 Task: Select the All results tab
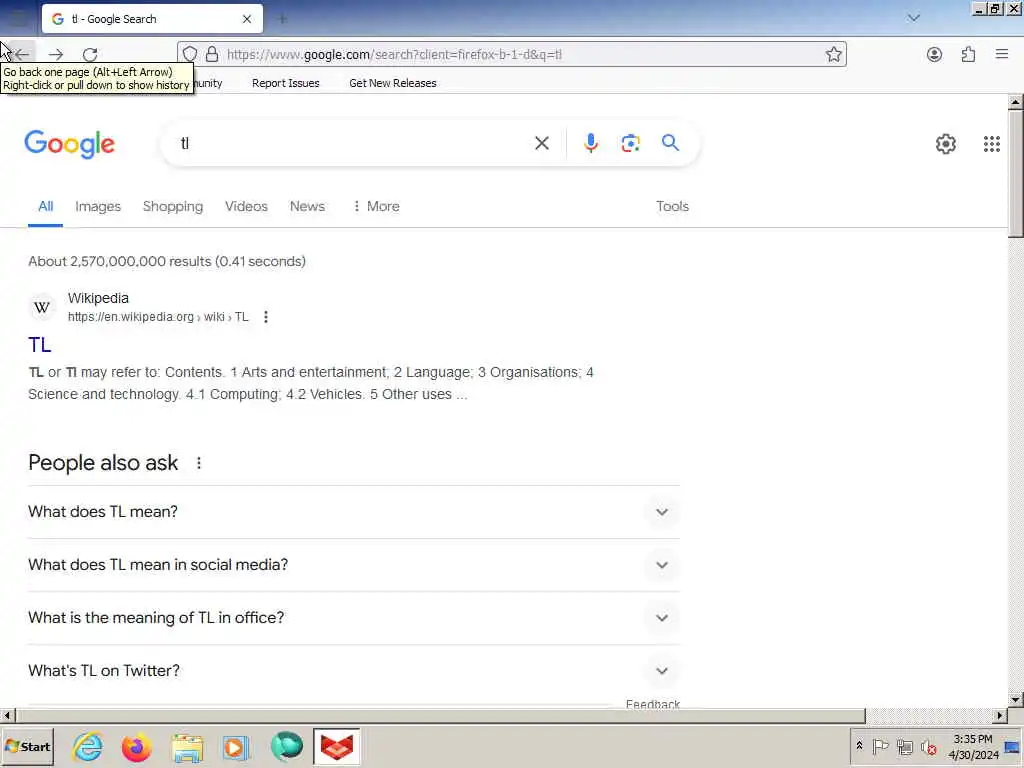click(46, 206)
